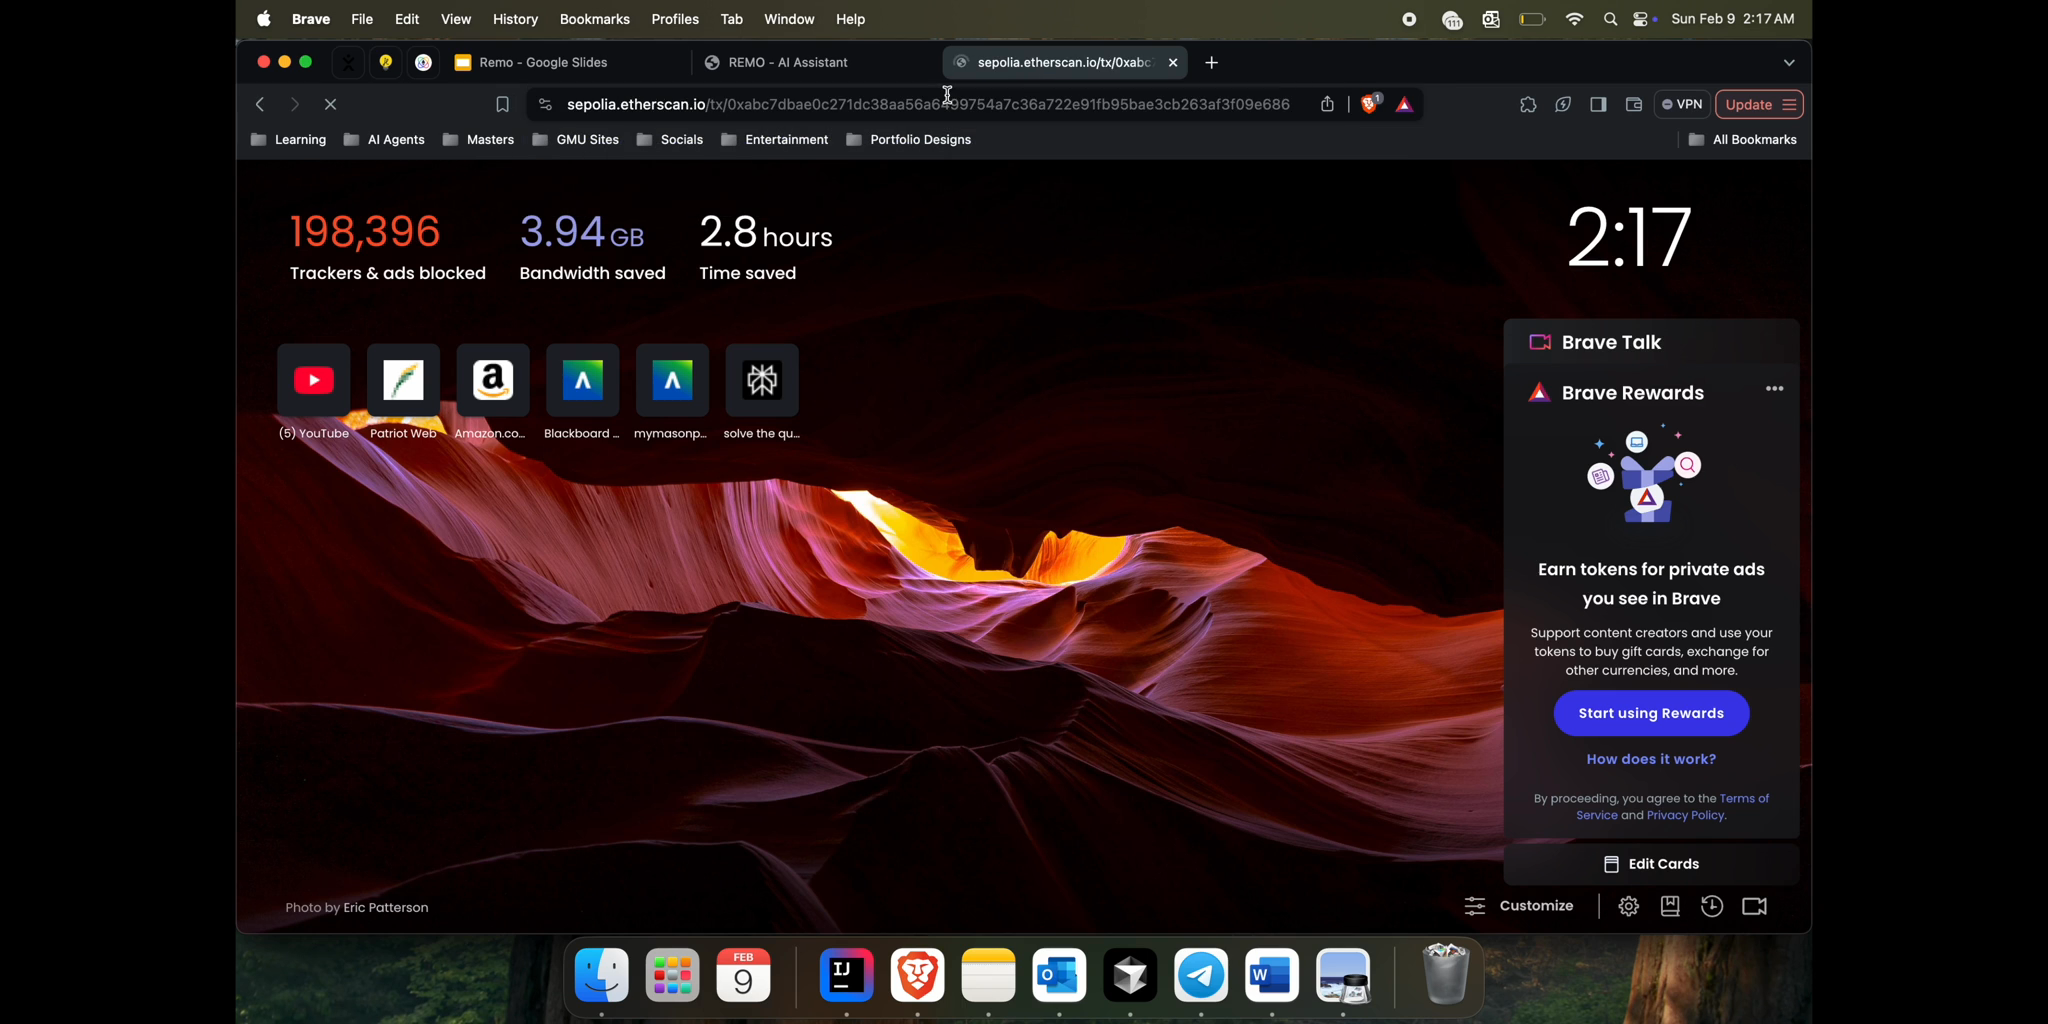The width and height of the screenshot is (2048, 1024).
Task: Open Amazon top site tile
Action: [493, 380]
